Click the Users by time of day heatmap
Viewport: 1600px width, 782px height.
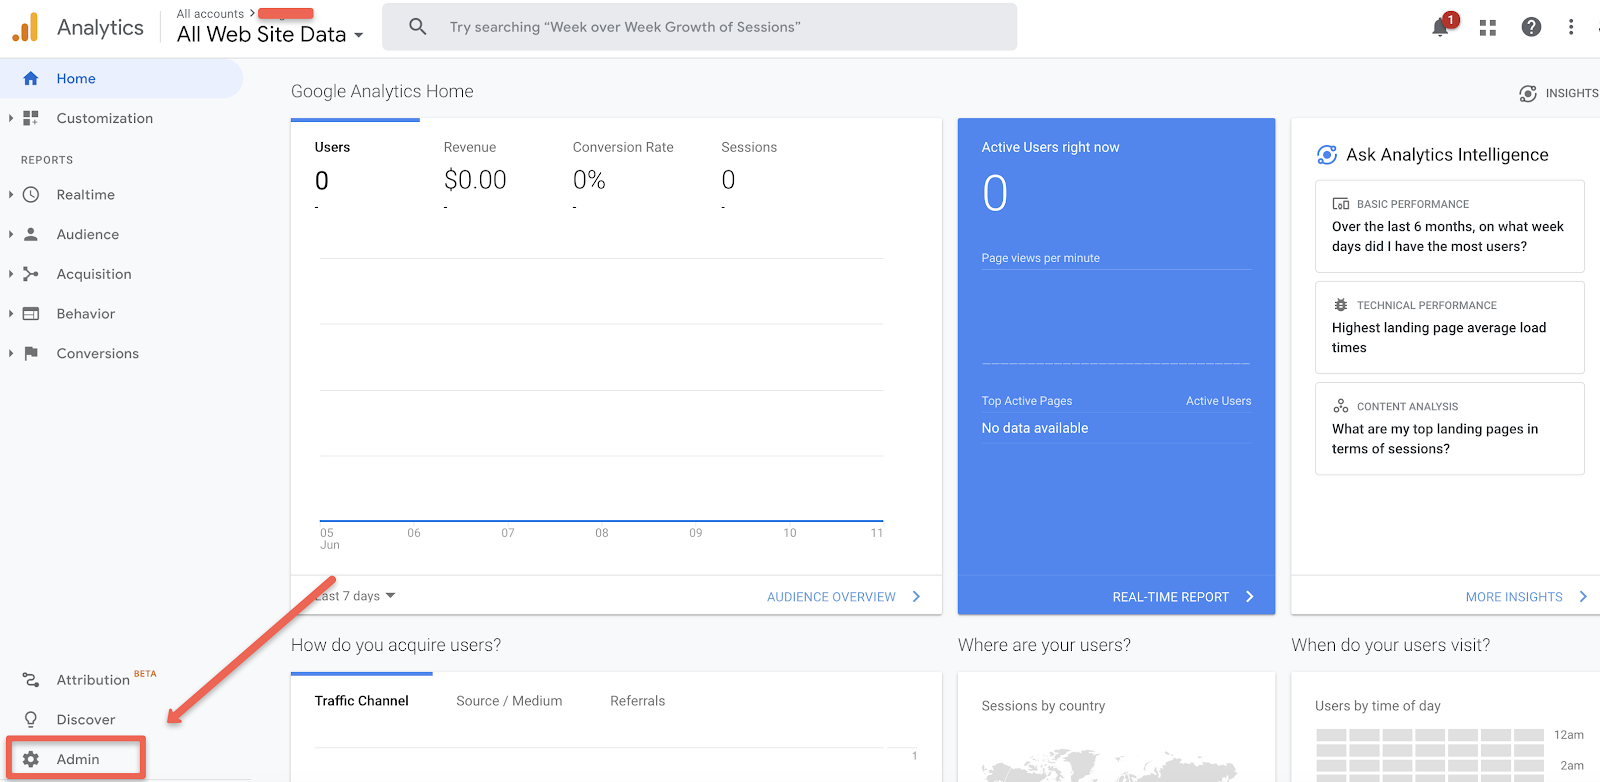[x=1431, y=755]
